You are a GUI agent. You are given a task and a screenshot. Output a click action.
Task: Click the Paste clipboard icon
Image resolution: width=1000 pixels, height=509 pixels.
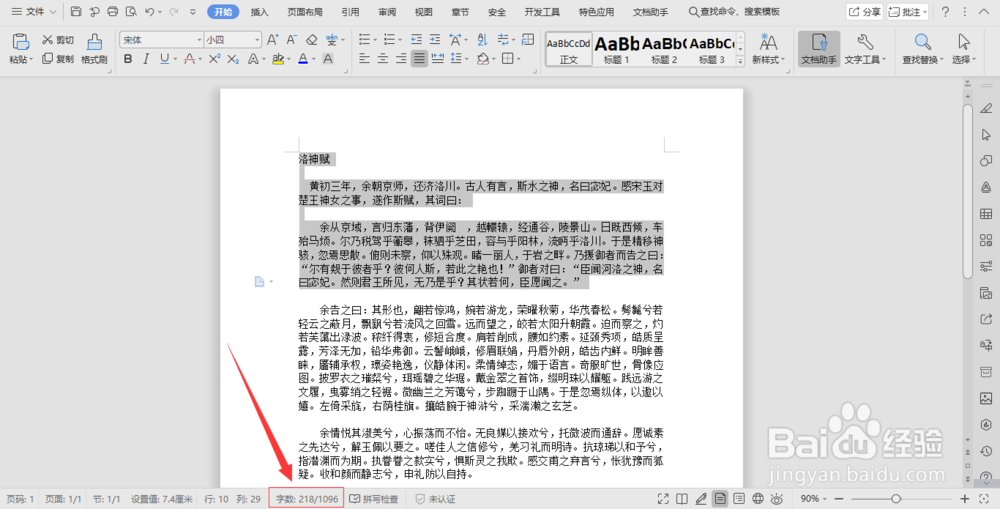(x=20, y=42)
